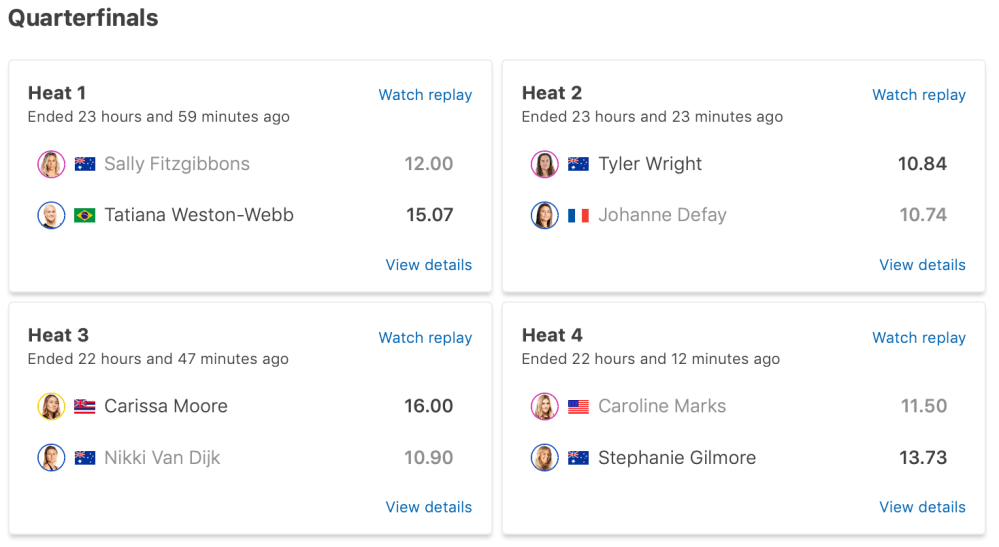
Task: Click Nikki Van Dijk's avatar photo
Action: (51, 458)
